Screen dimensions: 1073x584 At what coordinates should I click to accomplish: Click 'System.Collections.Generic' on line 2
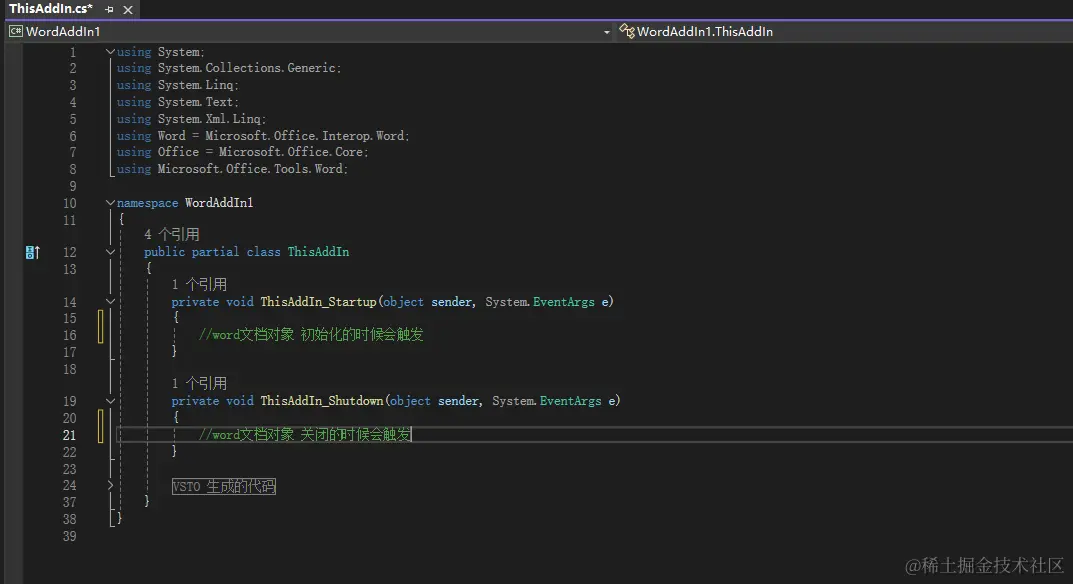tap(247, 68)
